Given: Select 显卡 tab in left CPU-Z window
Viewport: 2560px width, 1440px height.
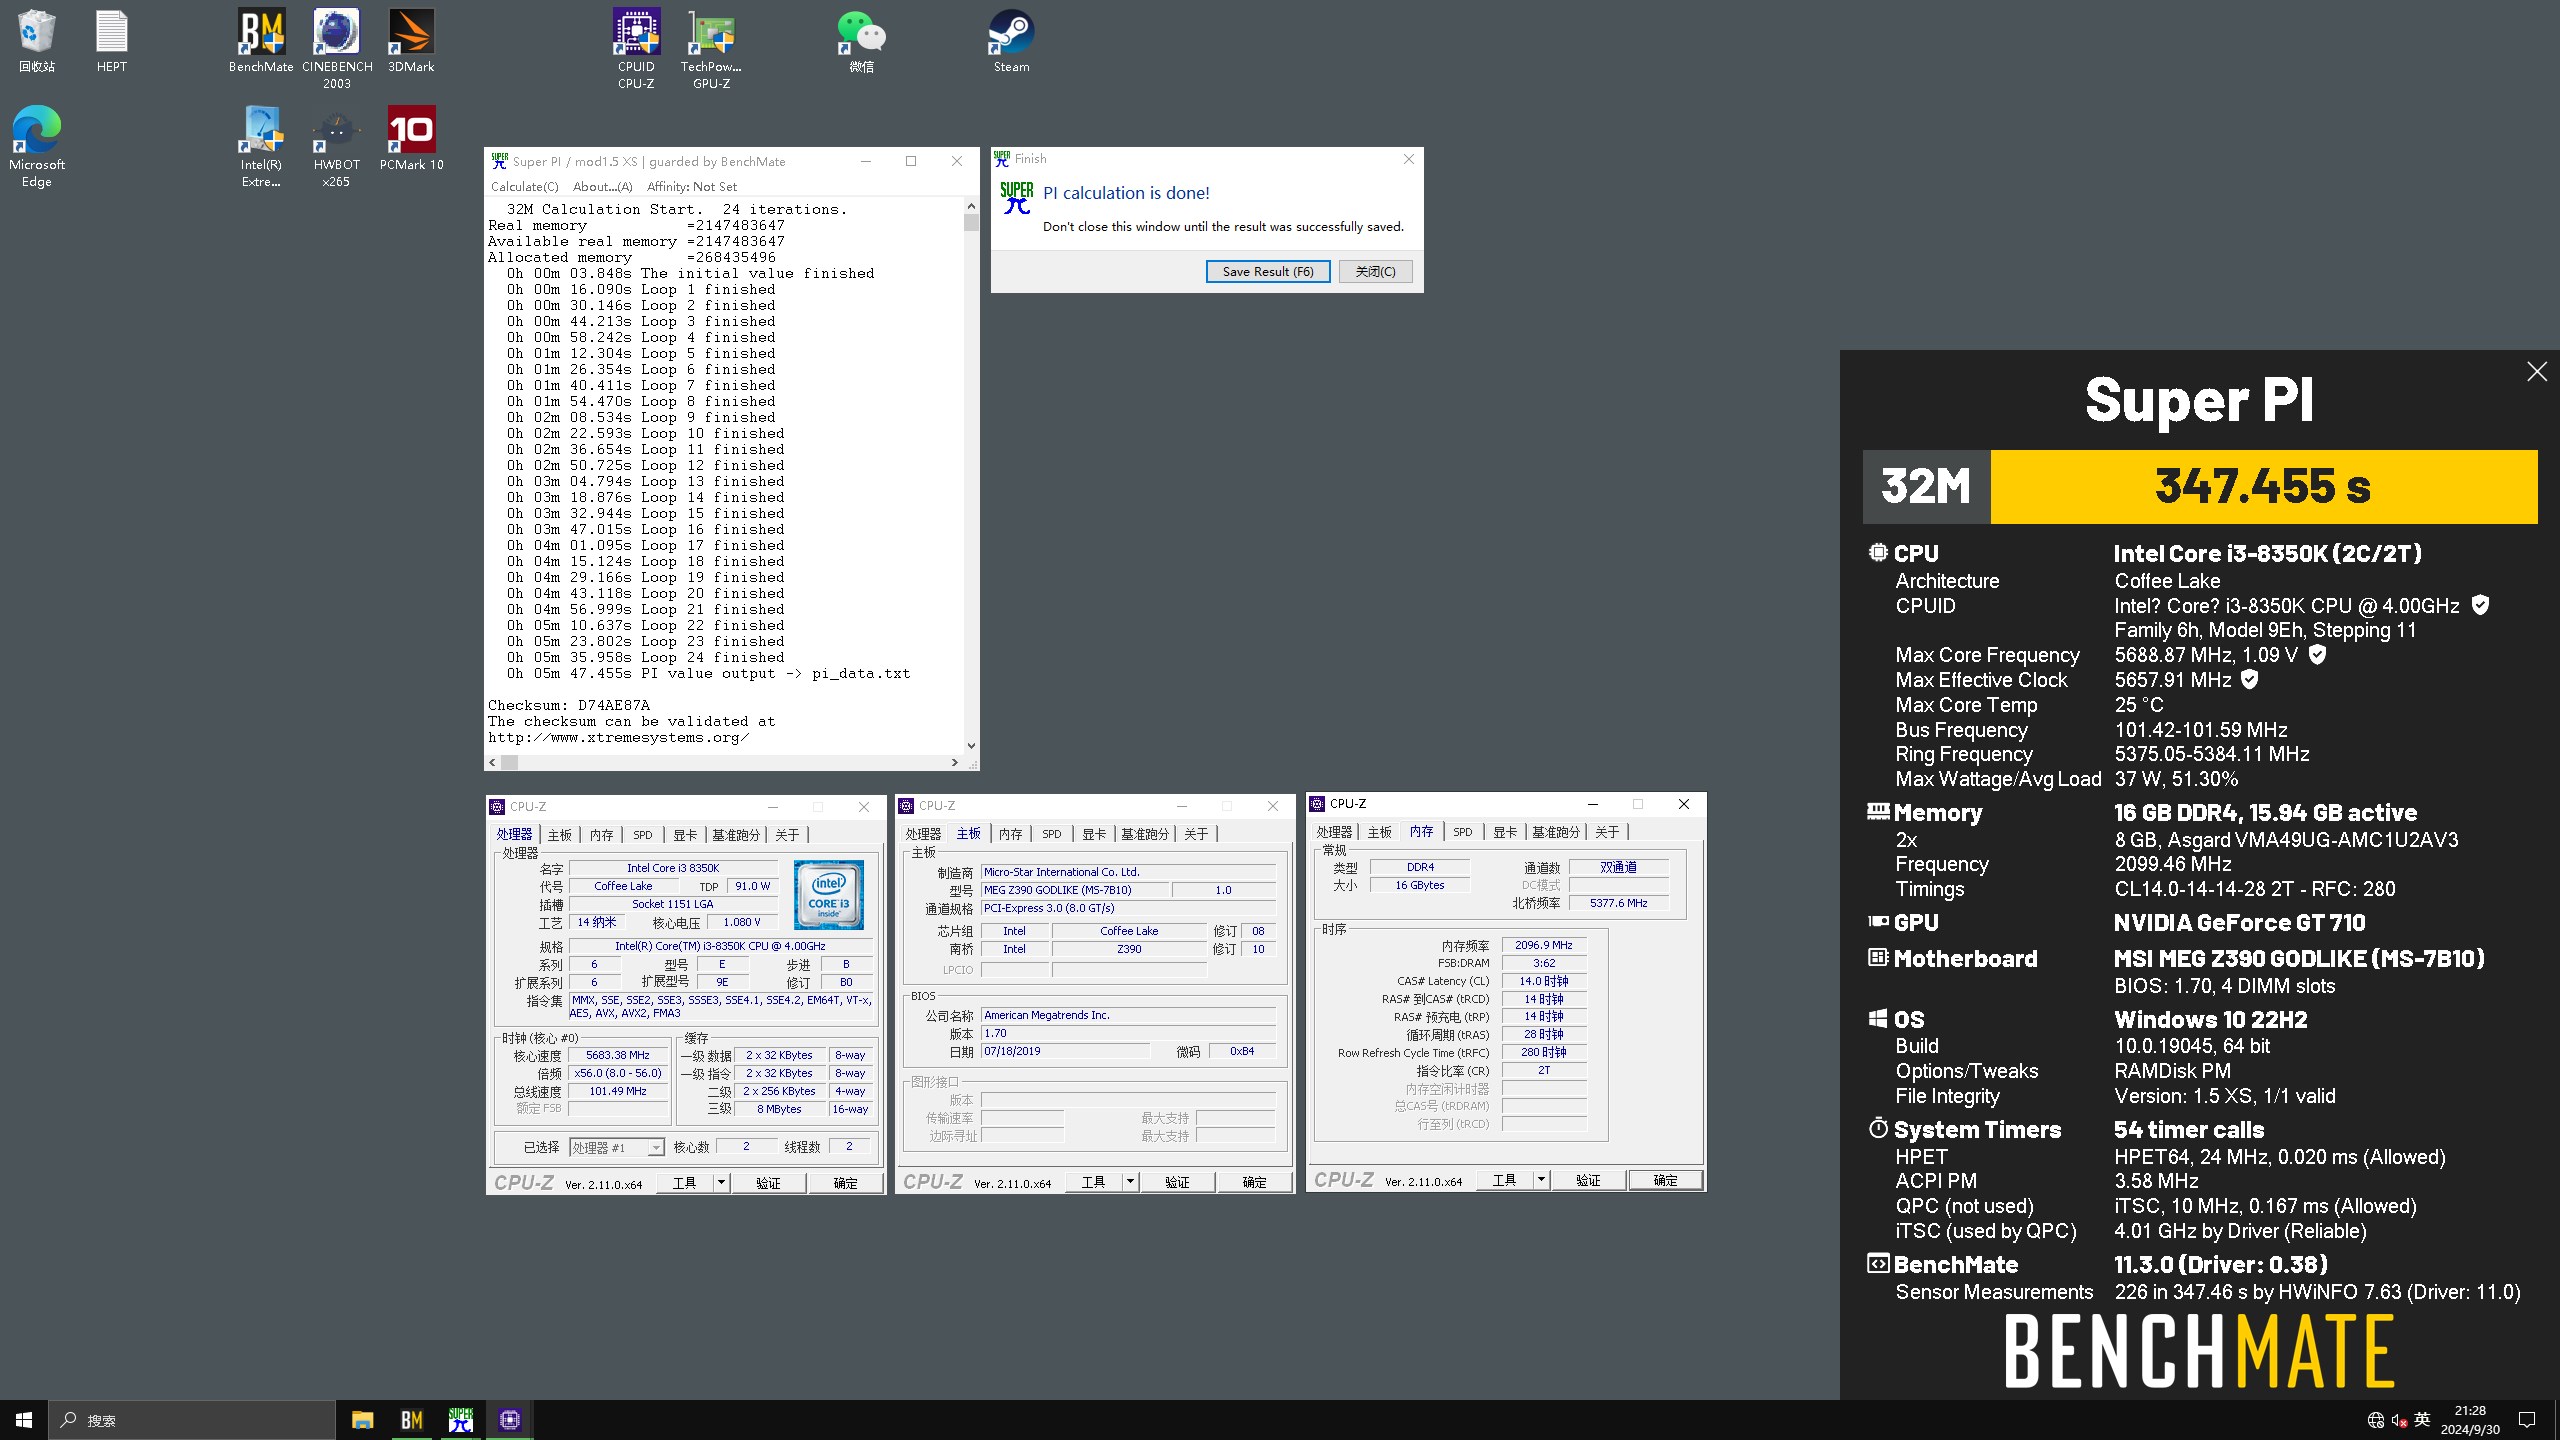Looking at the screenshot, I should tap(685, 835).
